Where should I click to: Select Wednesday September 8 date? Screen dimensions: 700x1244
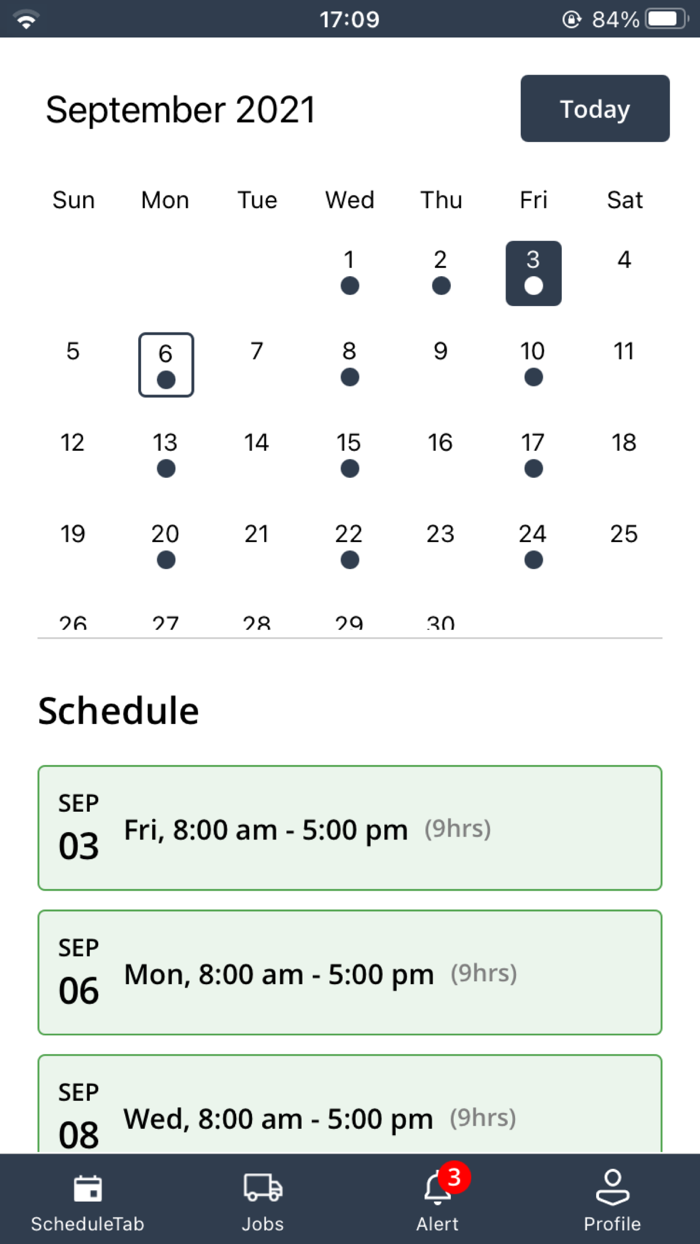pyautogui.click(x=349, y=364)
